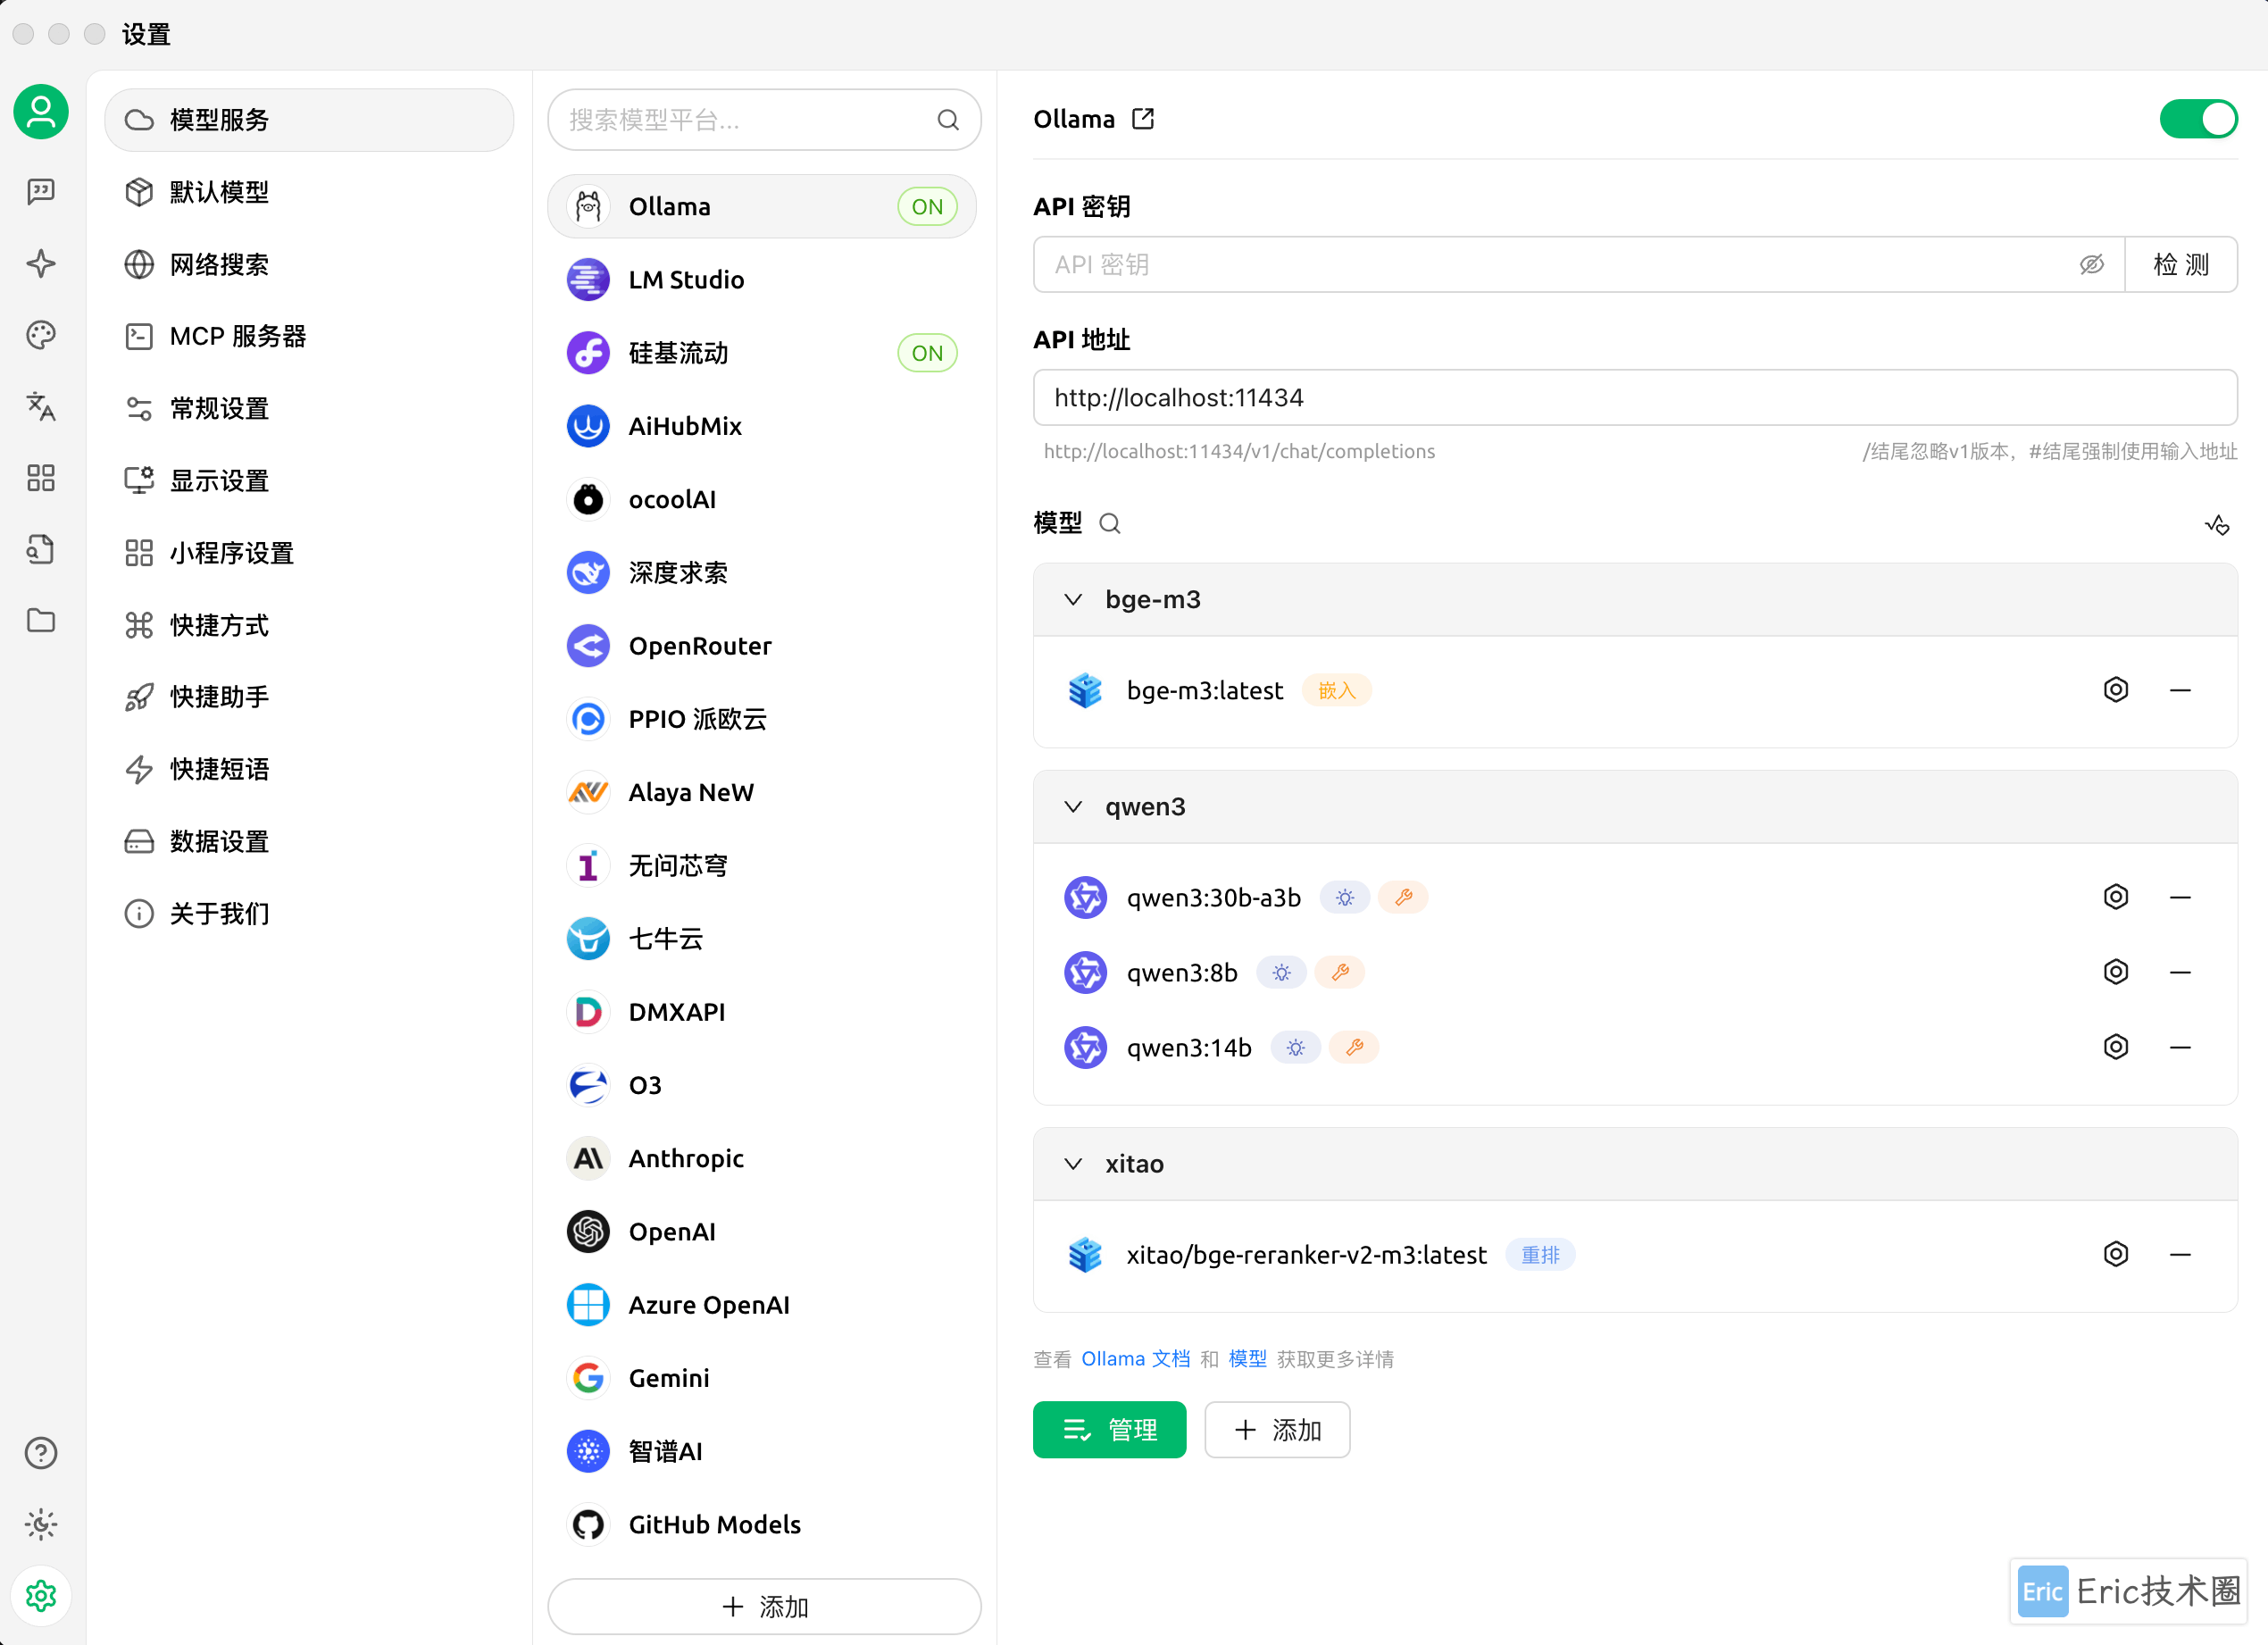Select 硅基流动 provider
2268x1645 pixels.
762,353
